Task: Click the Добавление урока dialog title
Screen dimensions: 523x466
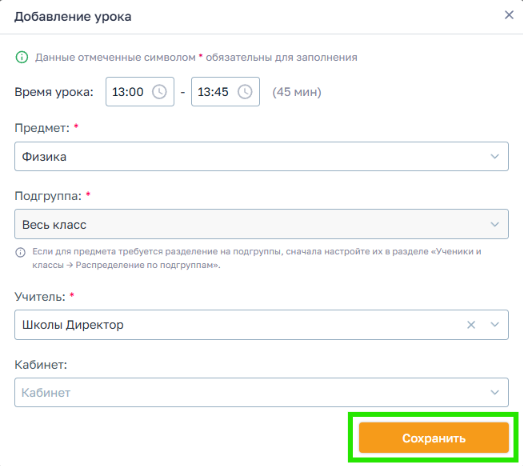Action: (x=73, y=16)
